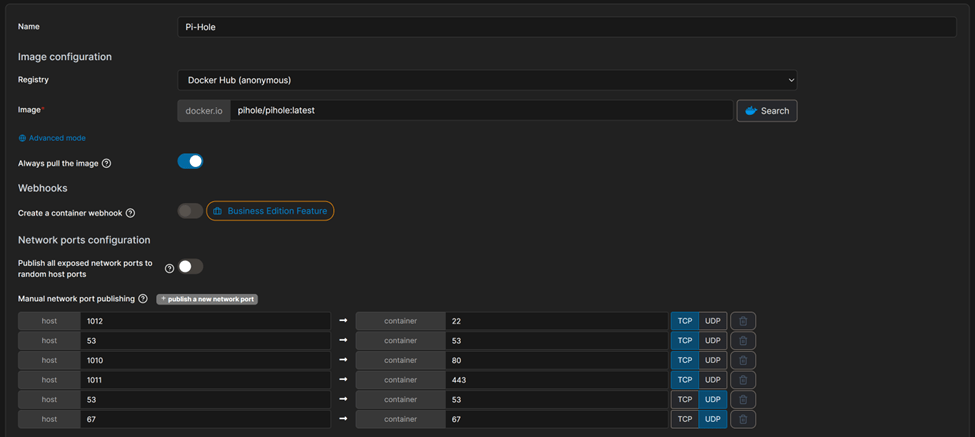
Task: Search Docker Hub for the image
Action: pos(766,111)
